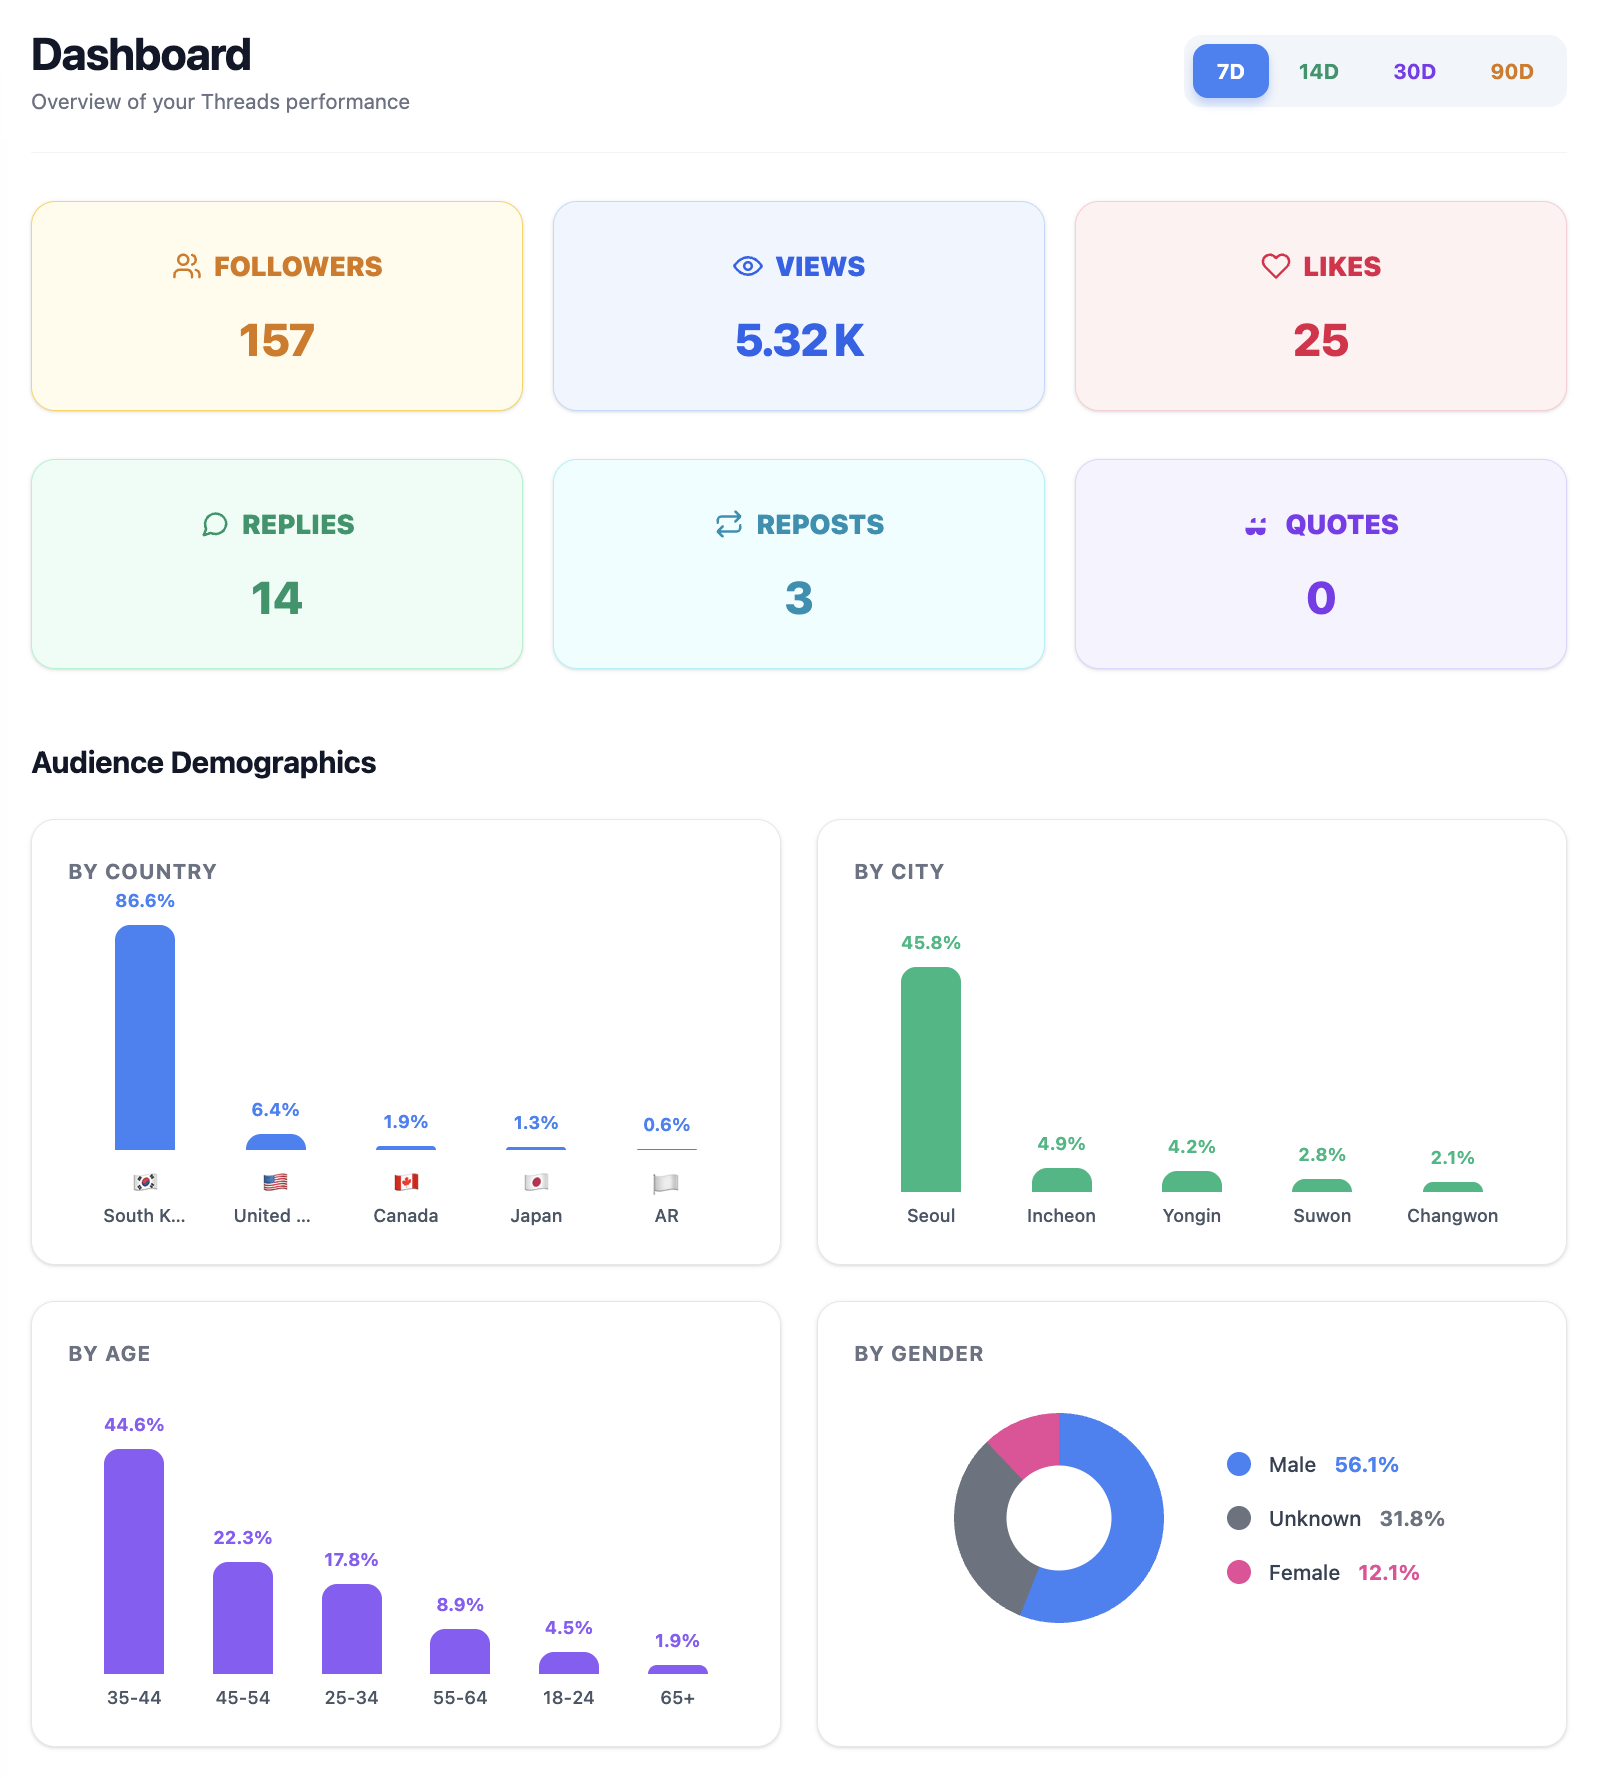Click the South Korea flag icon
Image resolution: width=1600 pixels, height=1778 pixels.
145,1182
